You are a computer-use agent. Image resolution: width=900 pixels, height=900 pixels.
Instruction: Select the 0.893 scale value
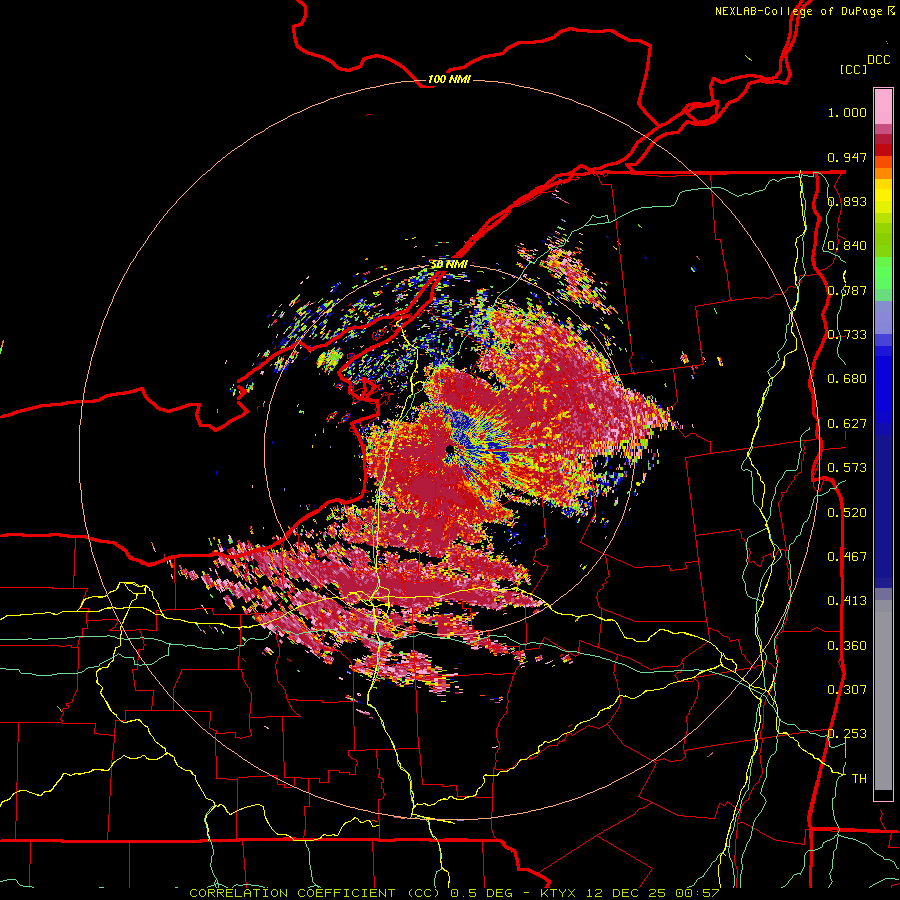pyautogui.click(x=847, y=201)
